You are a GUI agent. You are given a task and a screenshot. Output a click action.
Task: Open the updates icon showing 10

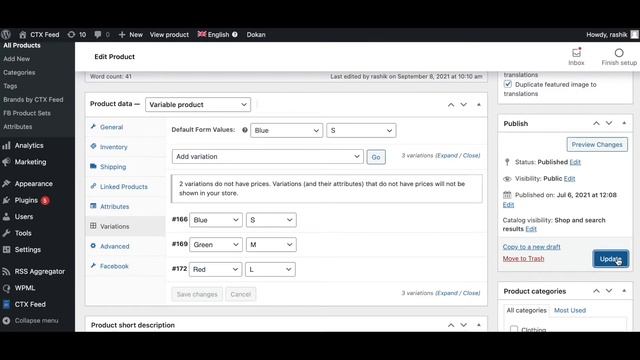point(71,35)
